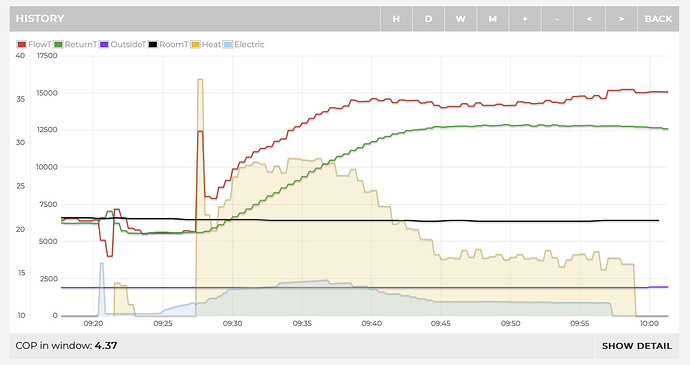This screenshot has width=690, height=365.
Task: Click the COP in window value
Action: pos(106,346)
